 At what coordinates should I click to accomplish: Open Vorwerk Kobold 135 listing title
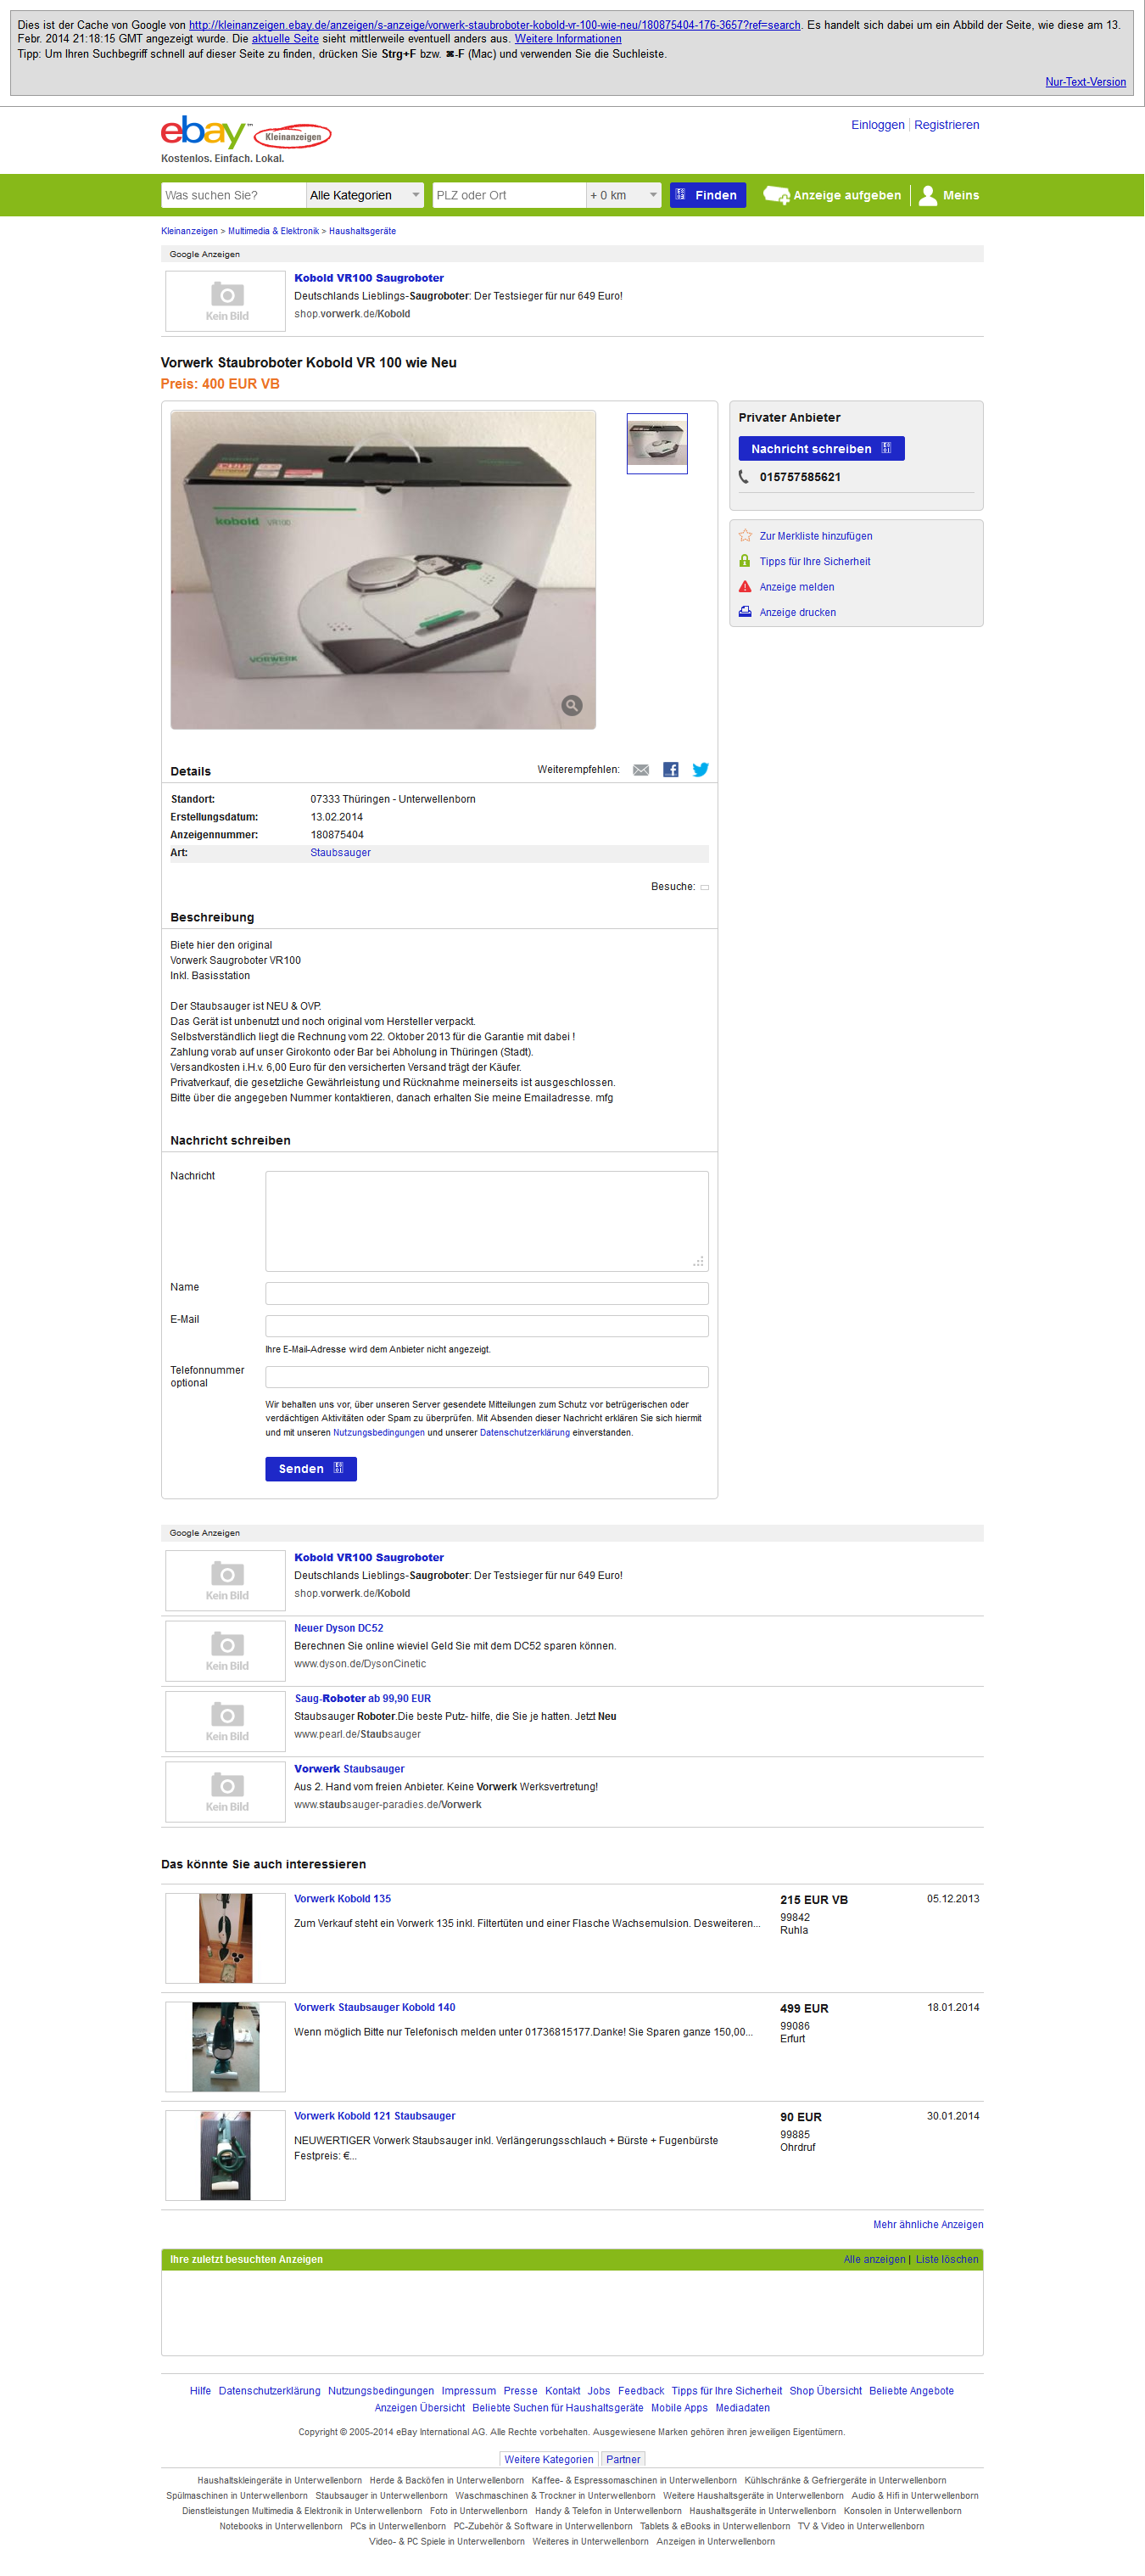point(342,1899)
